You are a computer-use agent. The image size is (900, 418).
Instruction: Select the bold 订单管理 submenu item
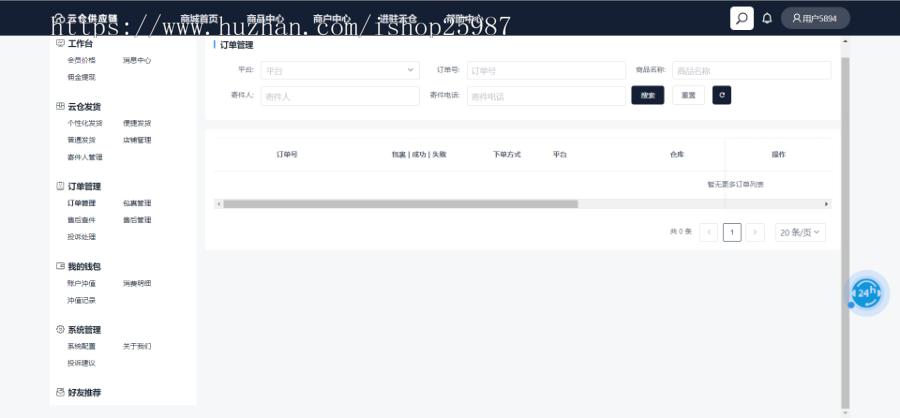pyautogui.click(x=82, y=203)
